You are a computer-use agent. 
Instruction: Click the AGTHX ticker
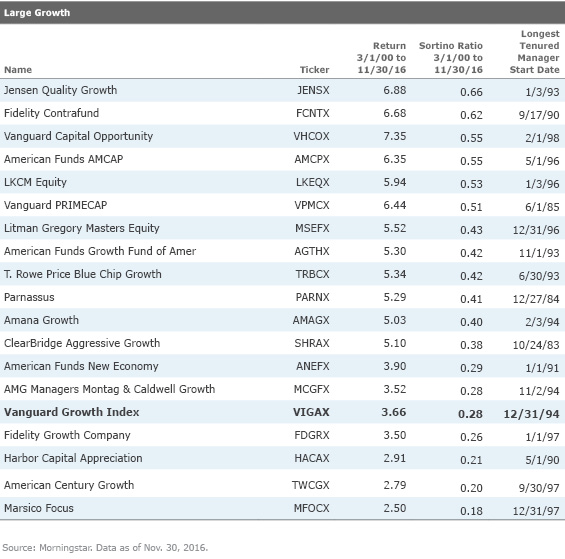click(x=312, y=251)
